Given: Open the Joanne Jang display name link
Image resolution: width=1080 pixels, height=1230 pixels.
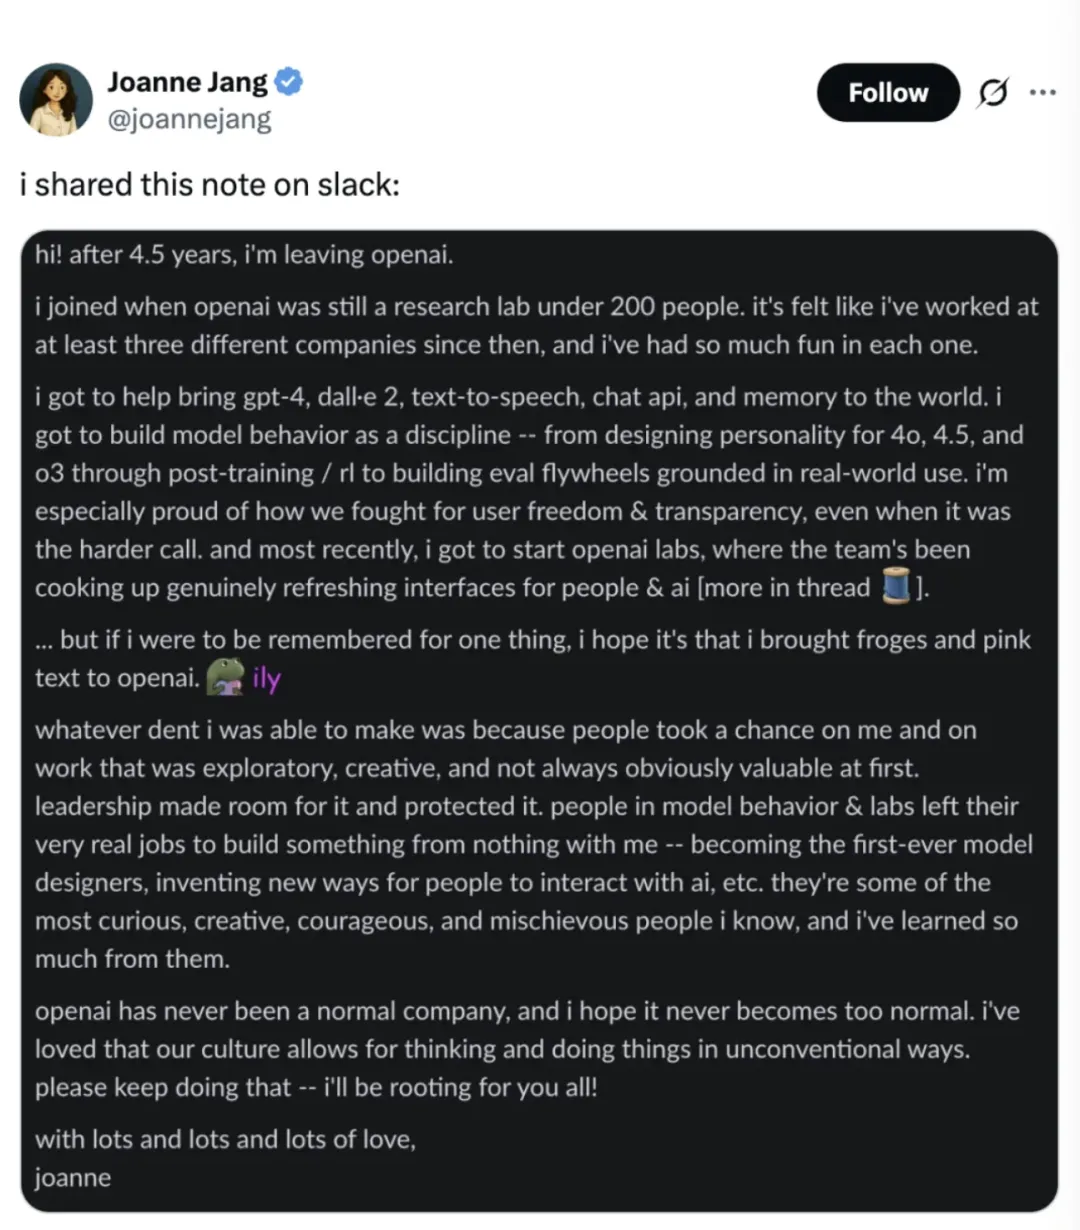Looking at the screenshot, I should (x=188, y=82).
